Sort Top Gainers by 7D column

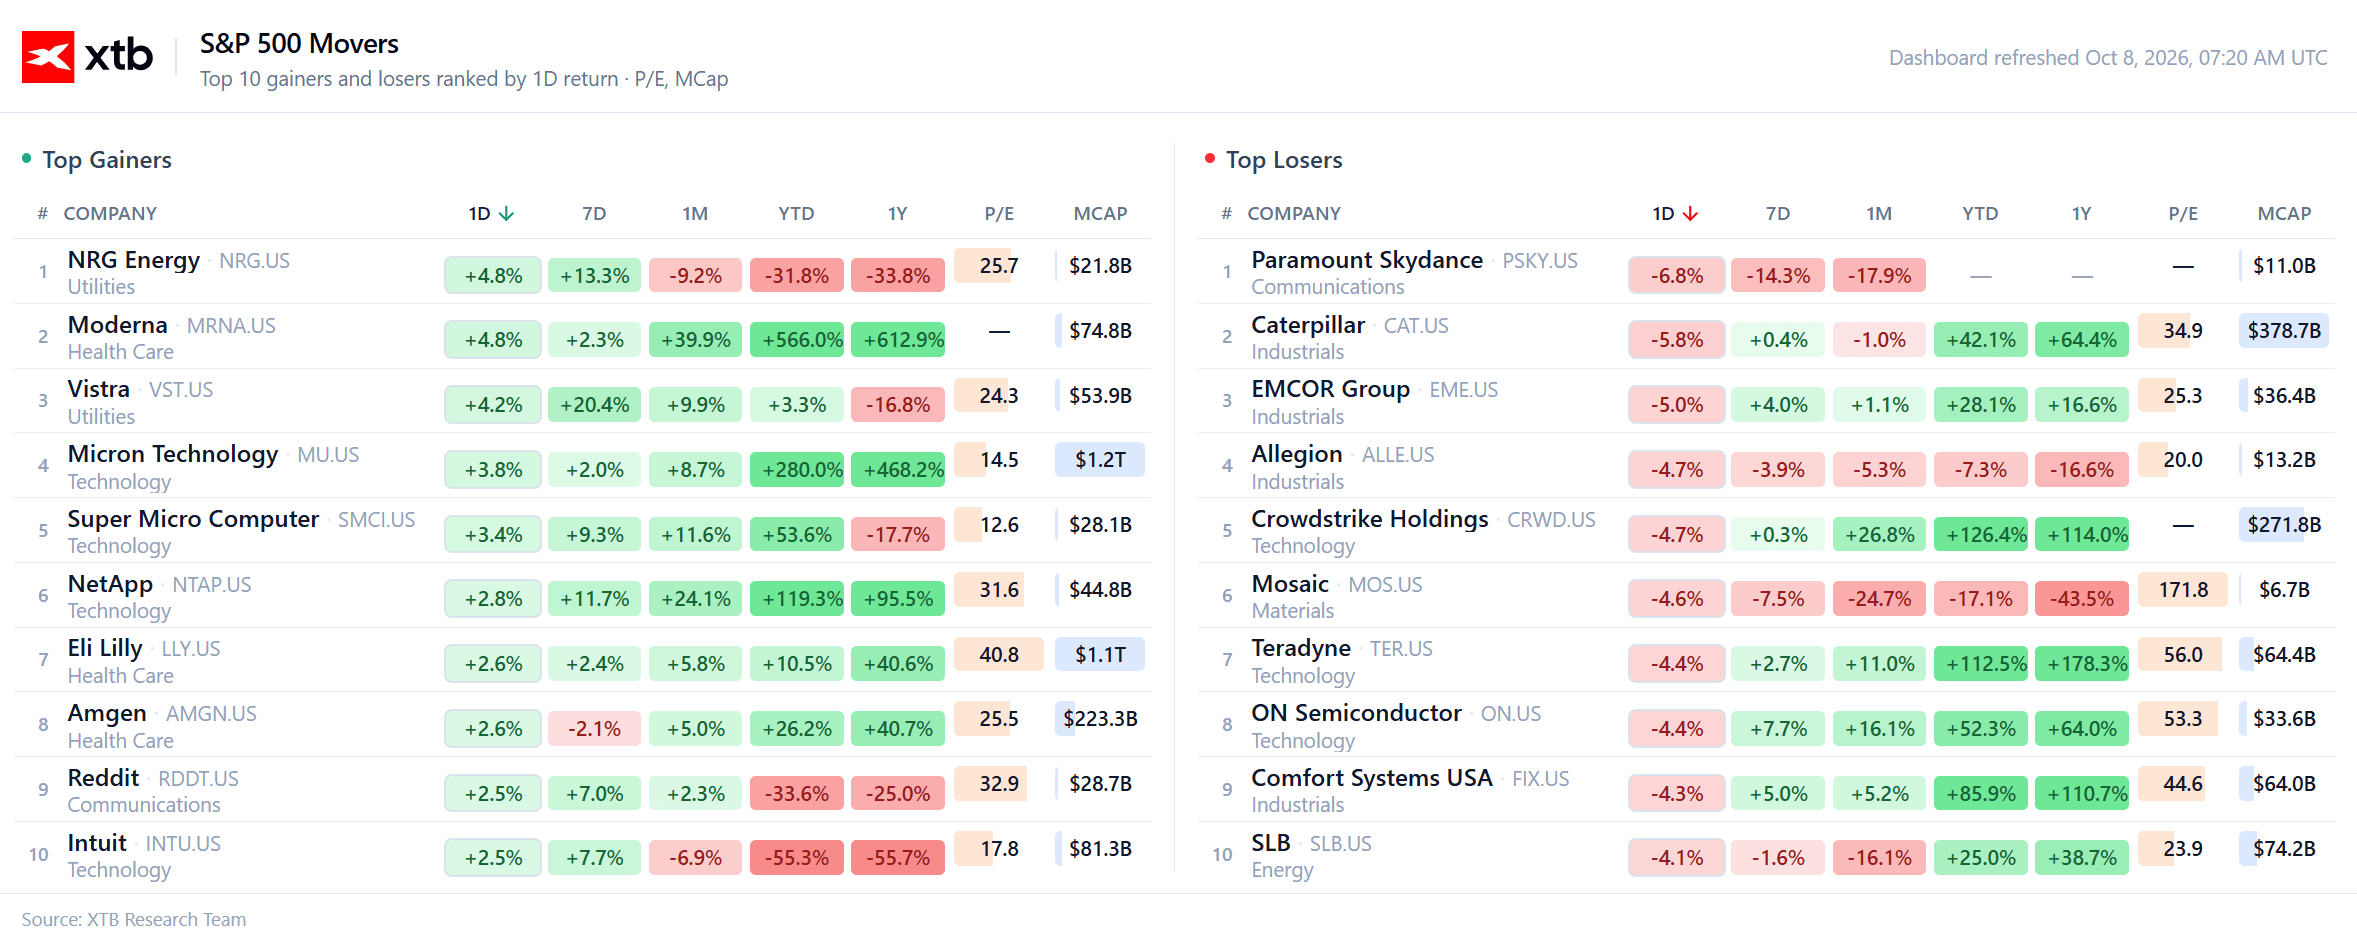(594, 214)
